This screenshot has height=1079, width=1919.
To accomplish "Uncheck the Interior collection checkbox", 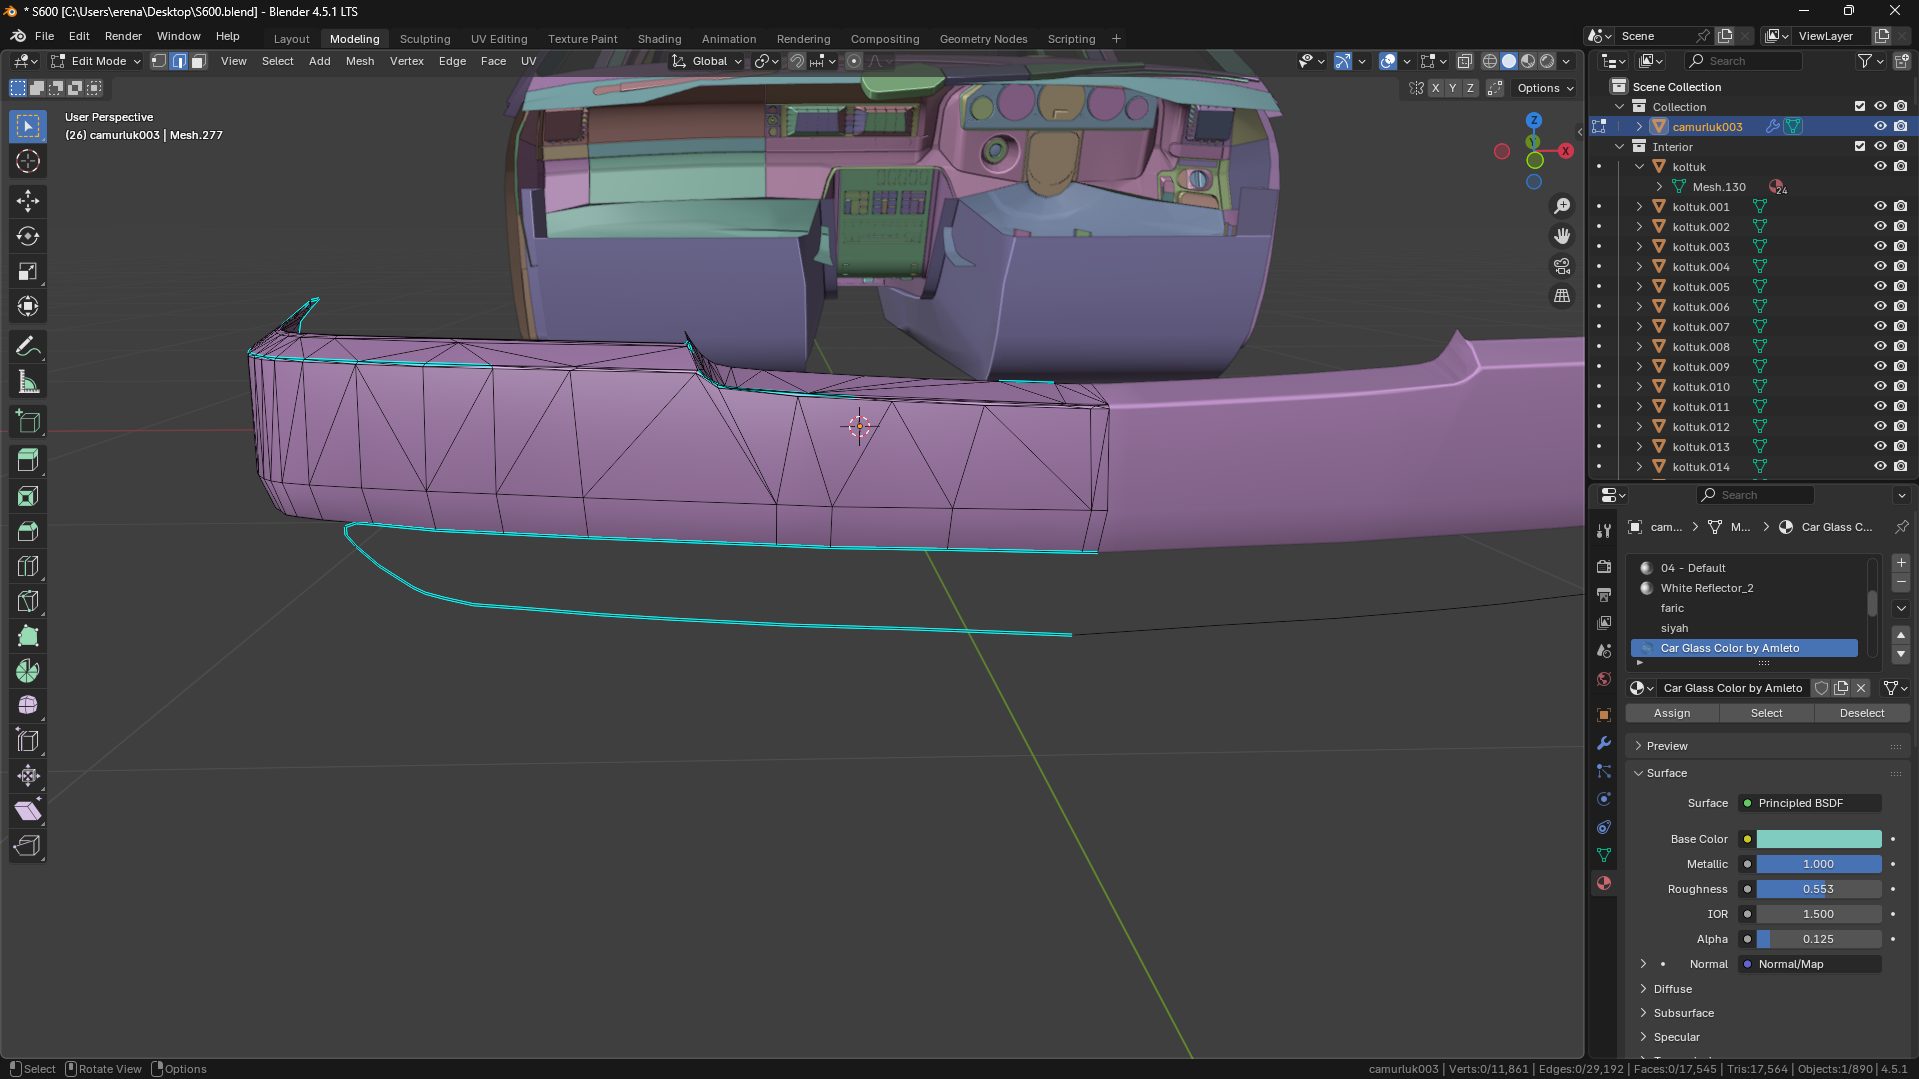I will pos(1860,146).
